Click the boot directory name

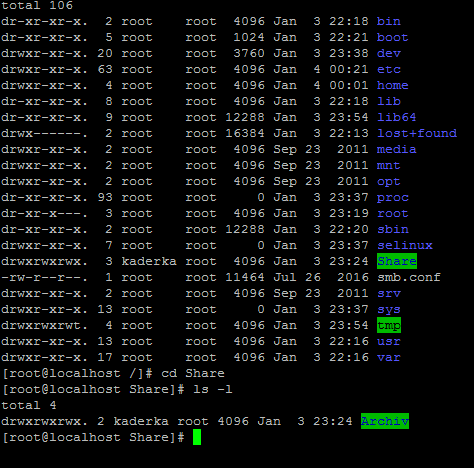(393, 37)
